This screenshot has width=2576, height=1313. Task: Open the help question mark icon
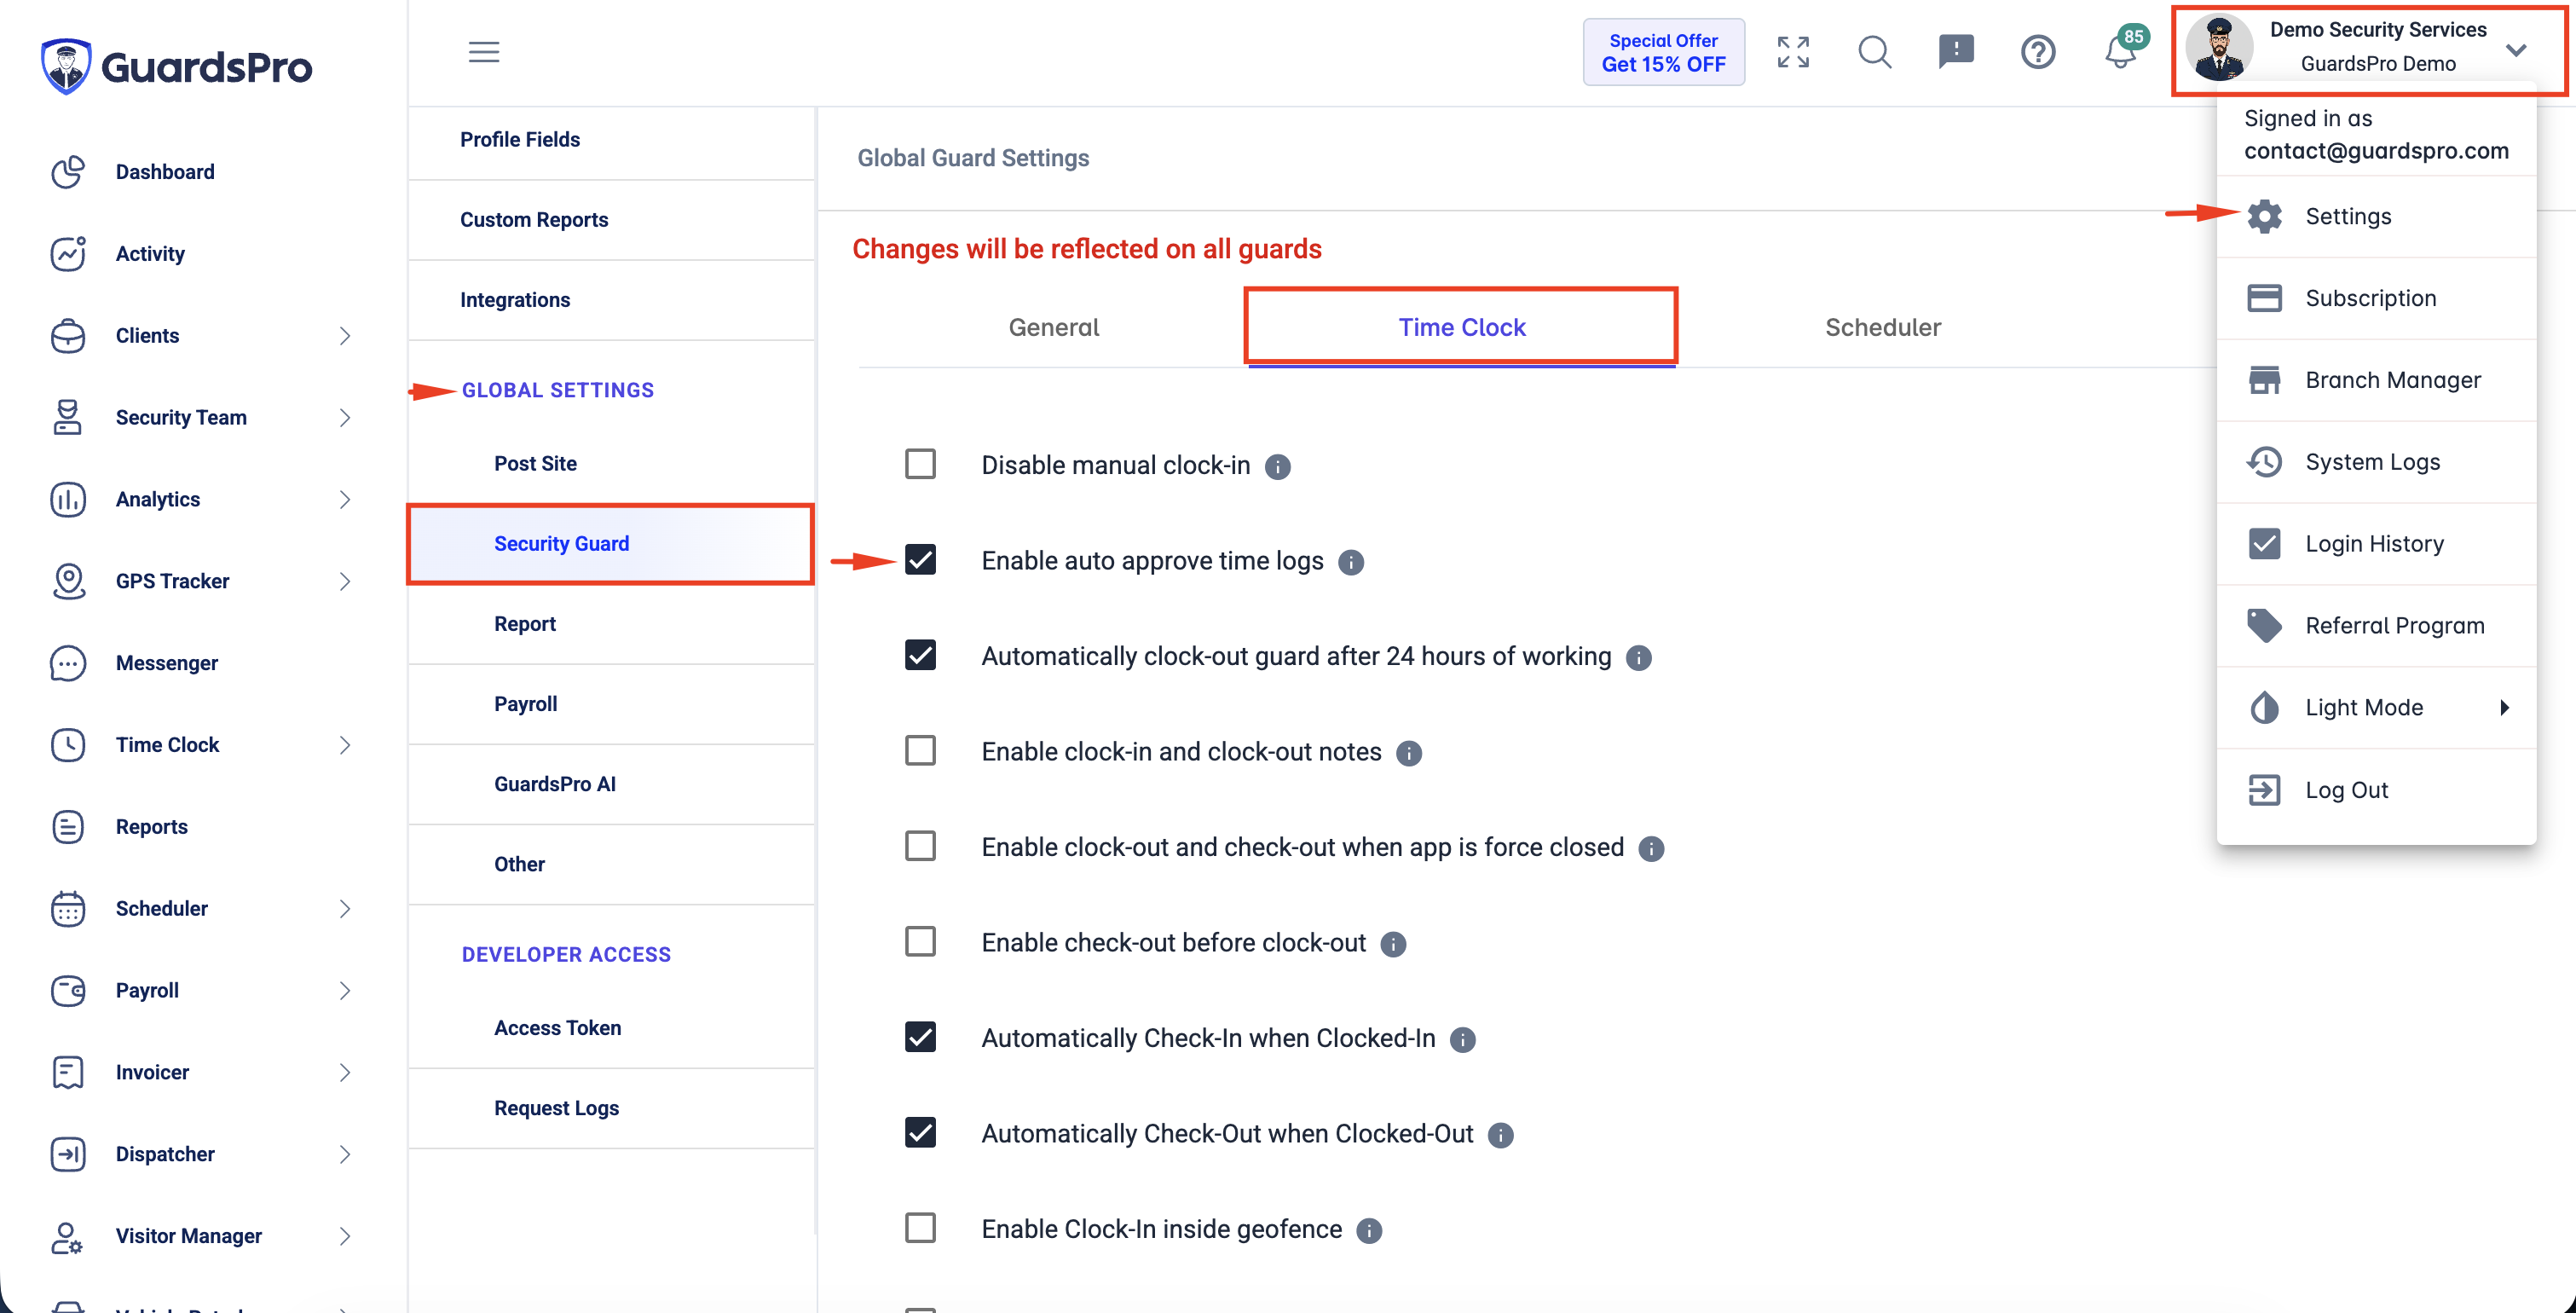(2038, 51)
